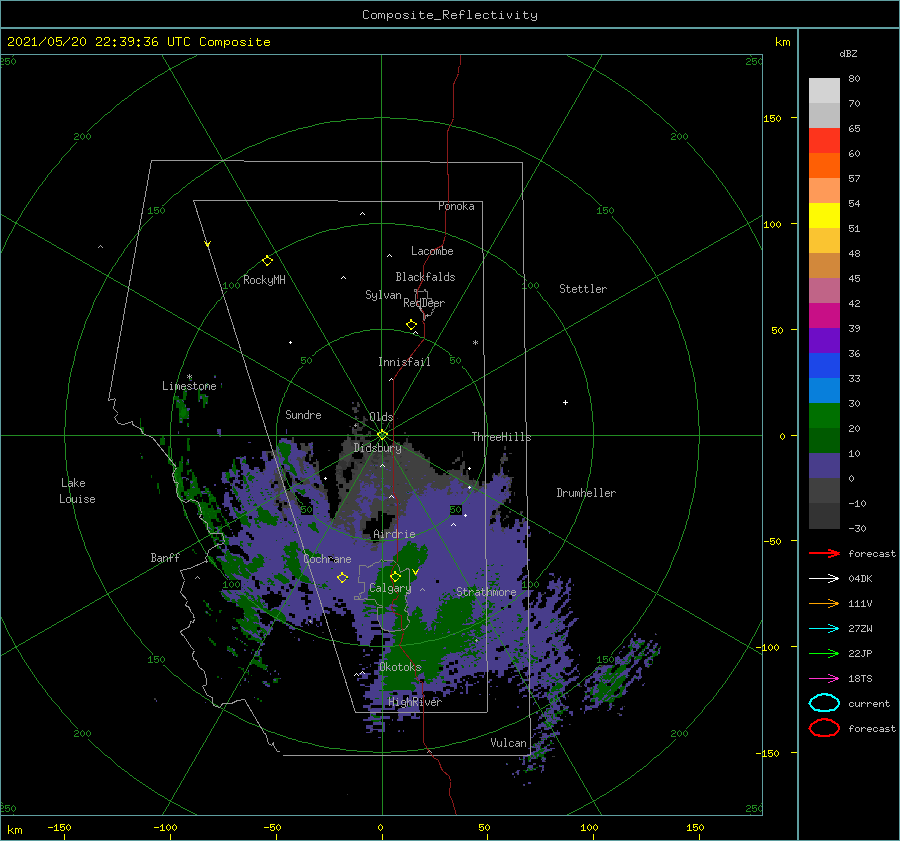Pick the cyan 27ZW arrow icon
This screenshot has width=900, height=841.
pos(824,628)
